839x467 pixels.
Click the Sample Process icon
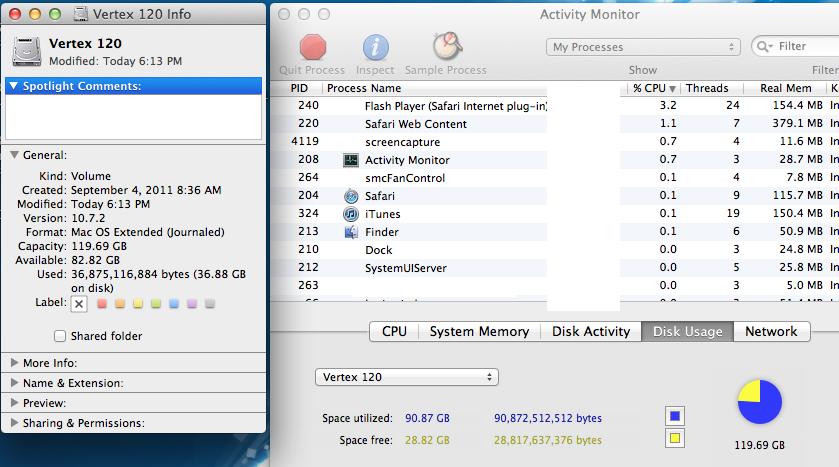point(447,46)
